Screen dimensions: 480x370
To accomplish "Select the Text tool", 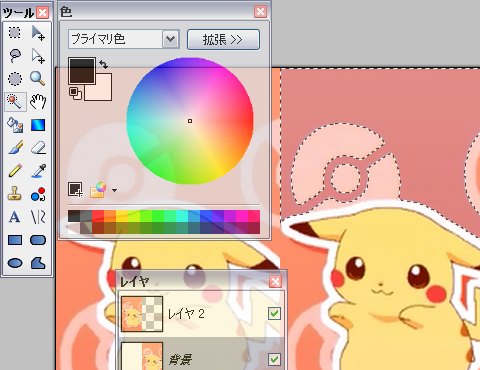I will click(x=15, y=217).
